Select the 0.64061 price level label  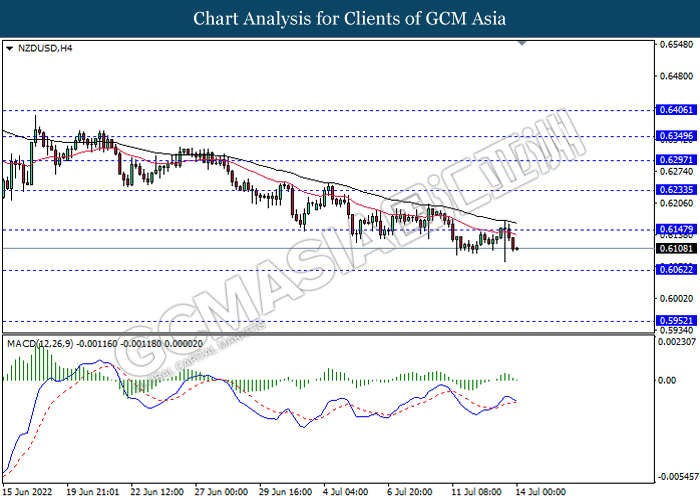[x=676, y=110]
